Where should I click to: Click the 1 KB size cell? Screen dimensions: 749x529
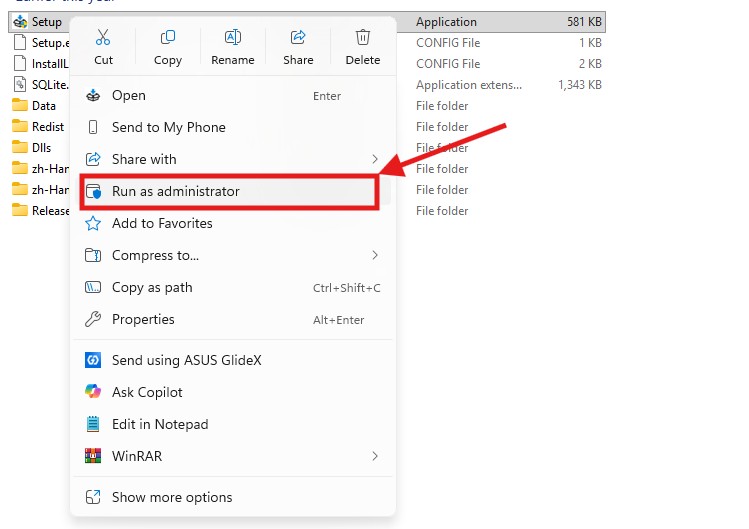(x=590, y=43)
